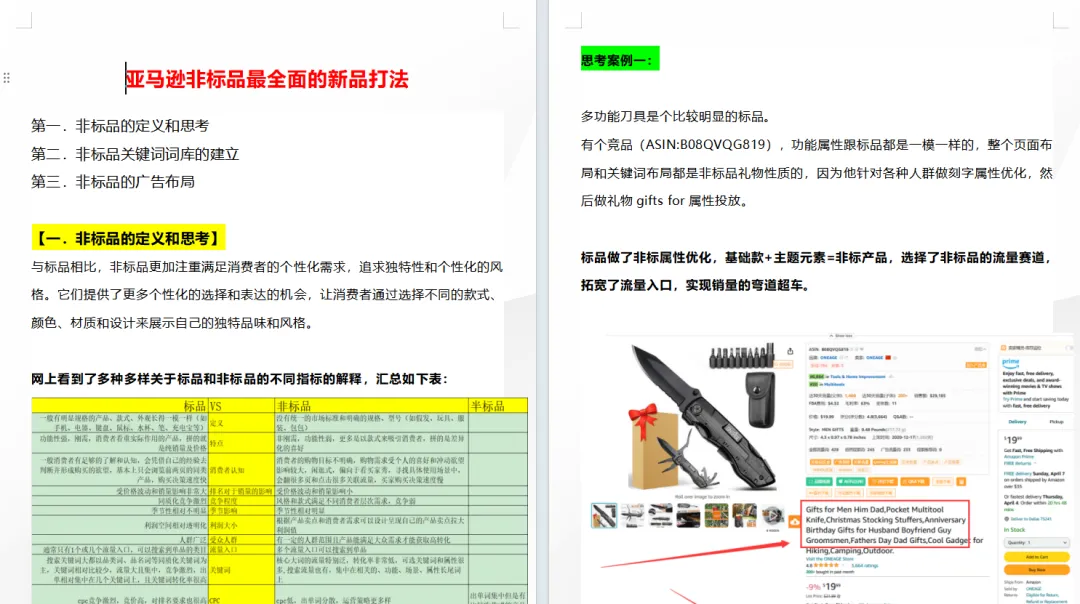The width and height of the screenshot is (1080, 604).
Task: Click the outline line '第三．非标品的广告布局'
Action: [x=113, y=182]
